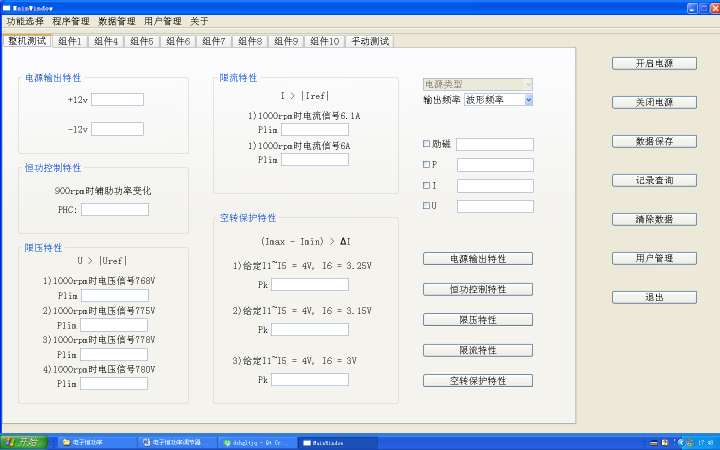
Task: Click the MainWindow title bar icon
Action: coord(7,6)
